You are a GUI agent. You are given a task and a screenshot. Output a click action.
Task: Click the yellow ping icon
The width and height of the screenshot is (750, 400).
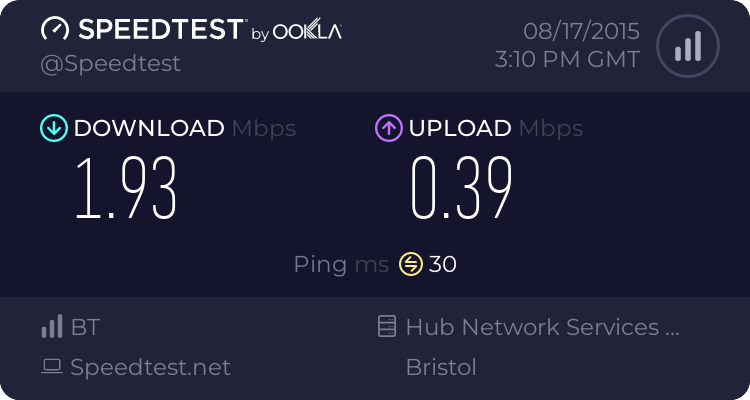410,264
